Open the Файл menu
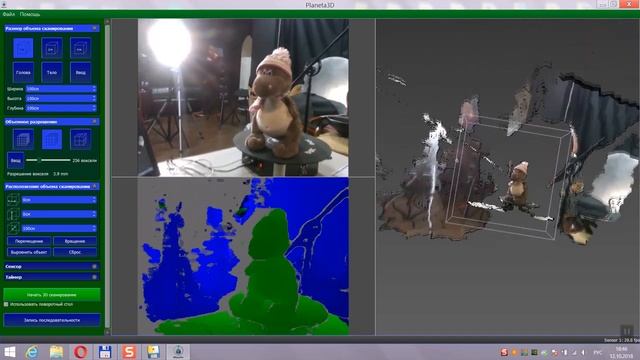The image size is (640, 360). [x=9, y=14]
